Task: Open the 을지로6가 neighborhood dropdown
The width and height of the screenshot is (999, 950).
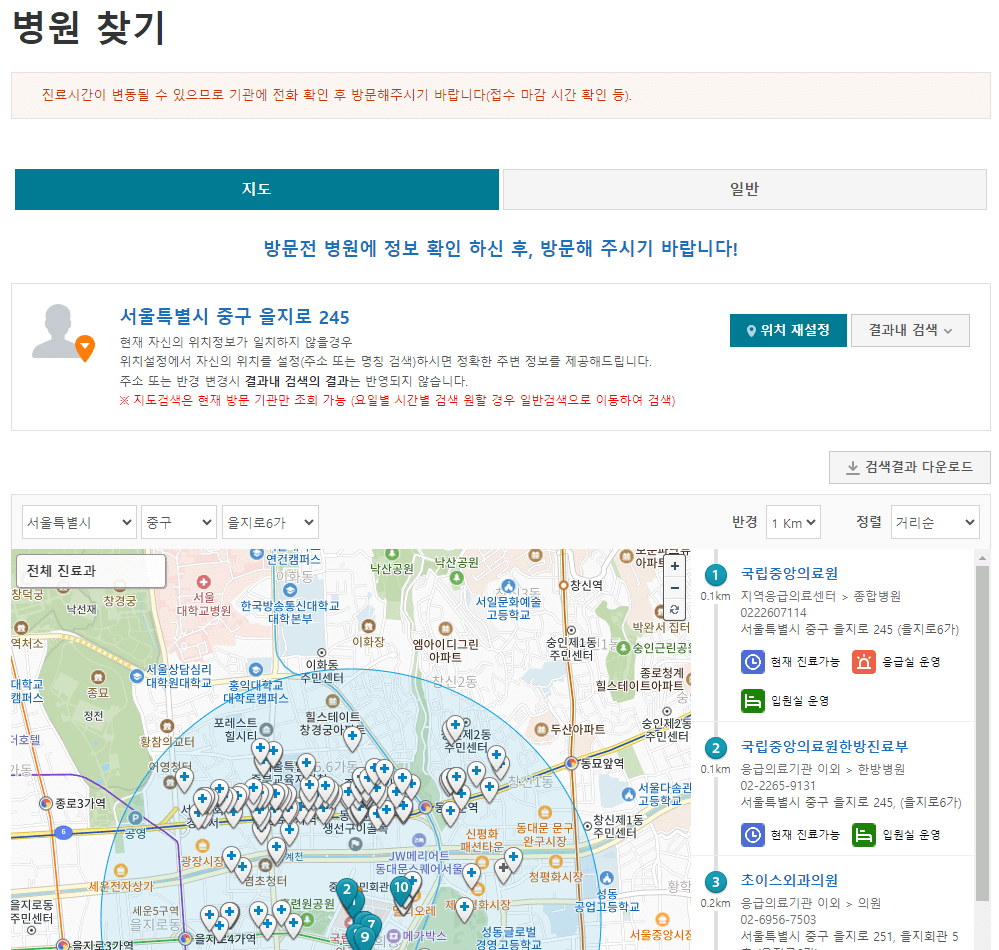Action: (x=270, y=522)
